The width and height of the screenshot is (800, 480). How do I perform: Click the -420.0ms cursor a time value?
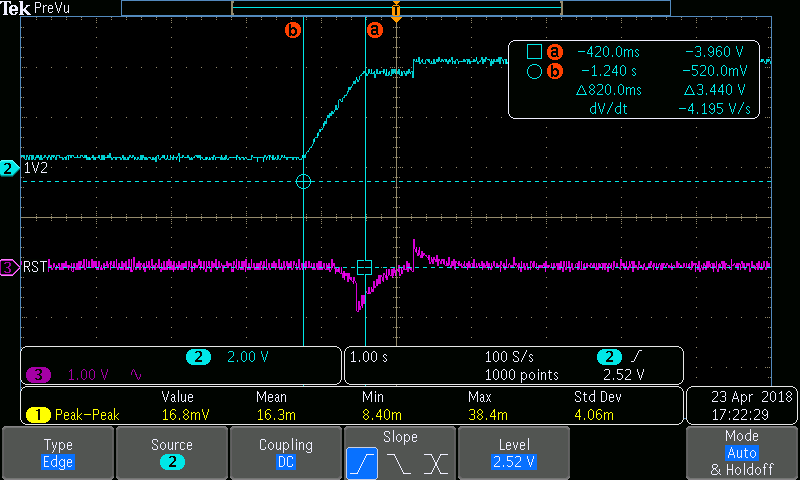(x=608, y=52)
